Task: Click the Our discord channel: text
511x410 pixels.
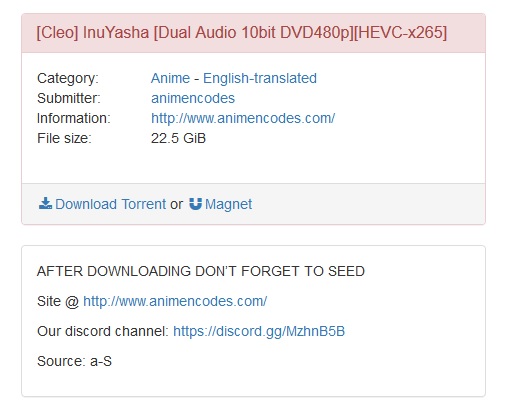Action: [x=103, y=331]
